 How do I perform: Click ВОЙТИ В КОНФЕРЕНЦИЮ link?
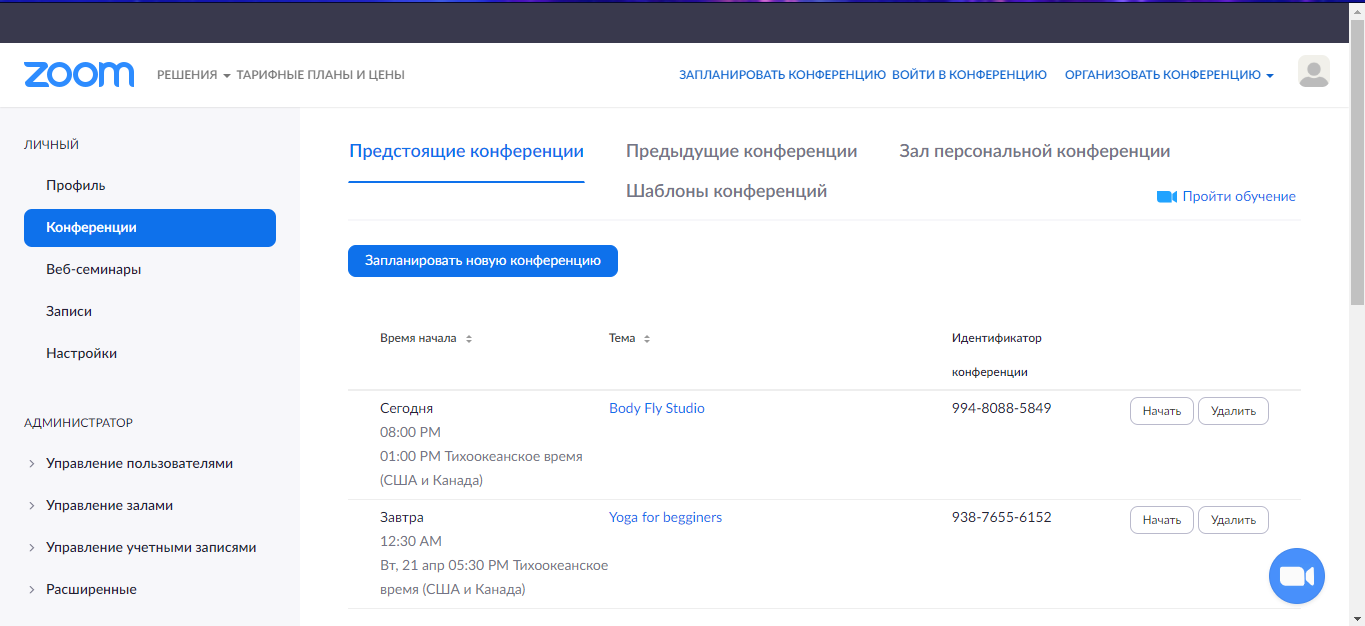[969, 75]
